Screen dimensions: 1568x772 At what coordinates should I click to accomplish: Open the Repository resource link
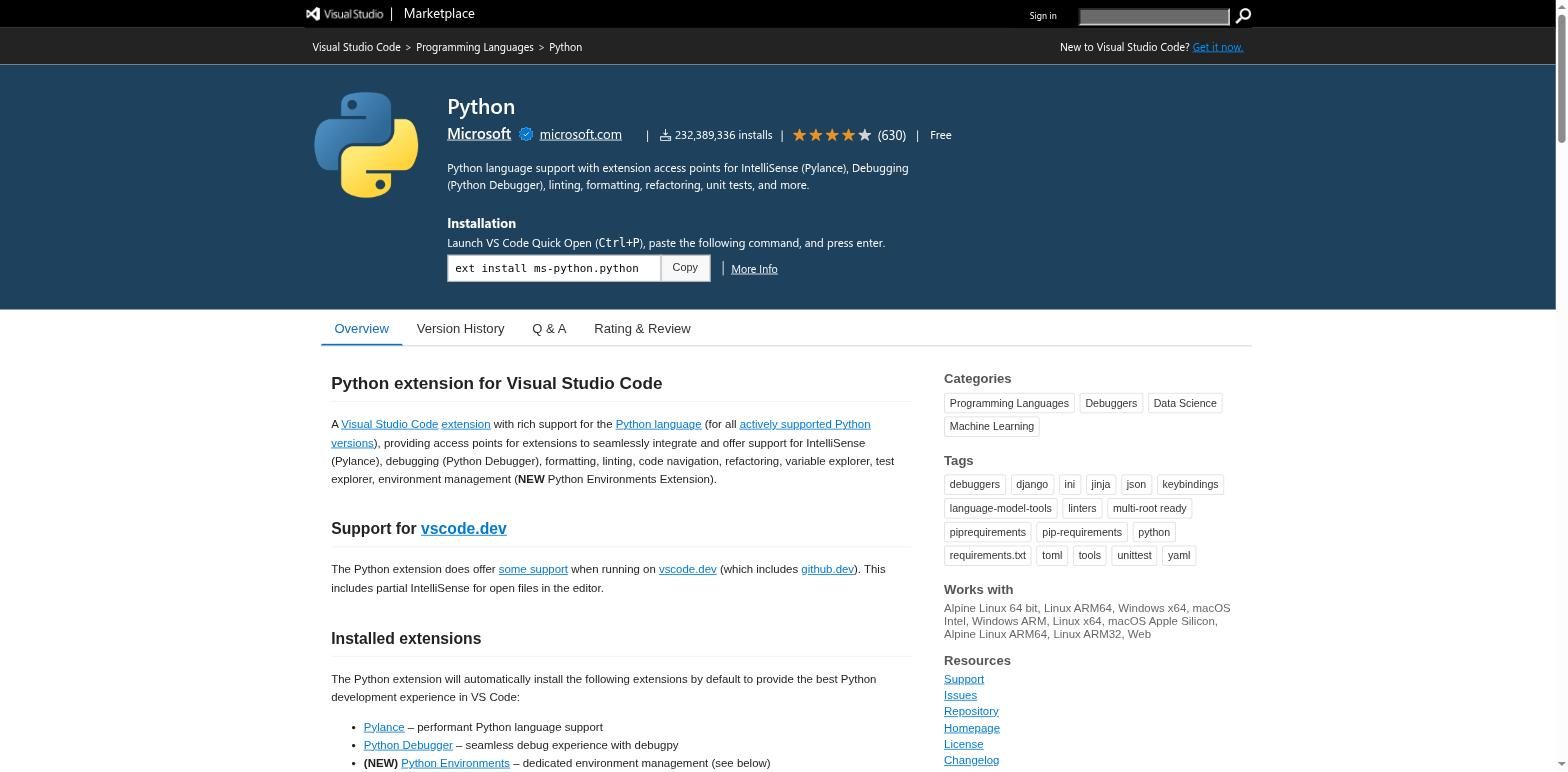[x=971, y=711]
